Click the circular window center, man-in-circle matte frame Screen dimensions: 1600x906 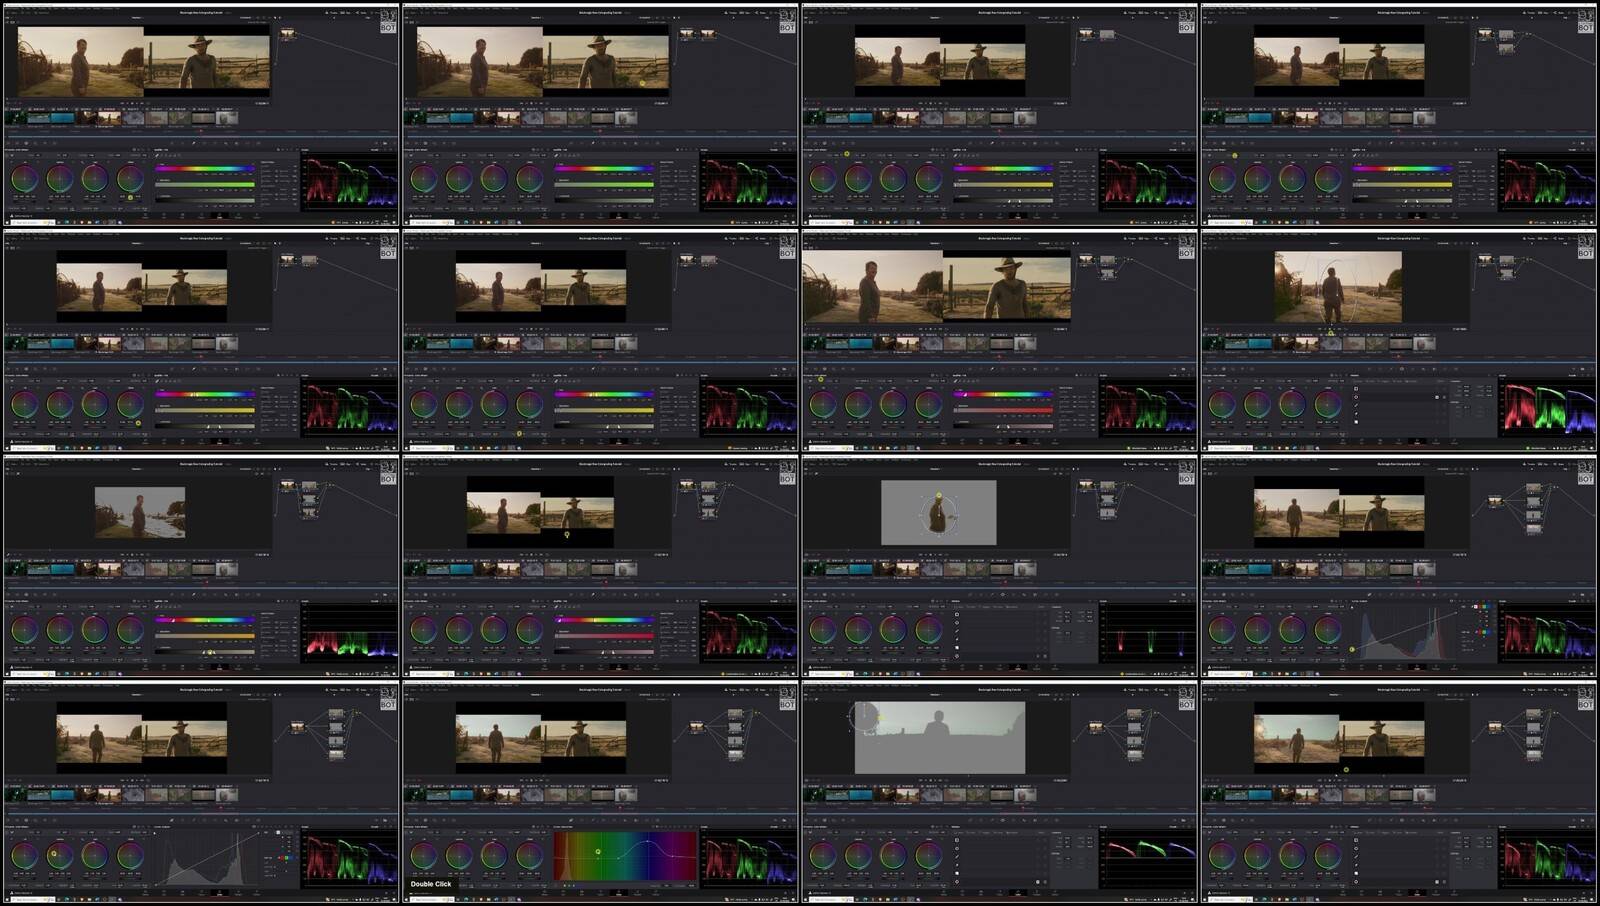[x=939, y=514]
